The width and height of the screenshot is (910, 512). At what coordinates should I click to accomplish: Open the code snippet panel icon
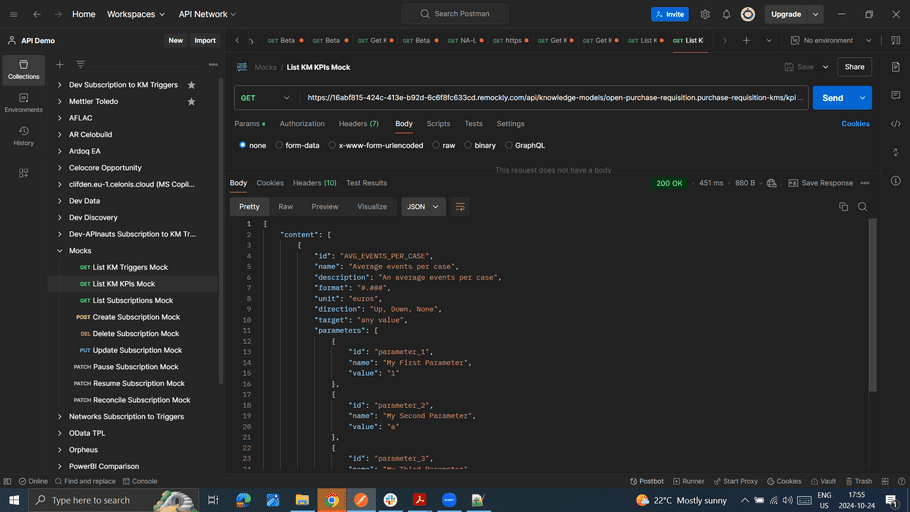tap(895, 124)
